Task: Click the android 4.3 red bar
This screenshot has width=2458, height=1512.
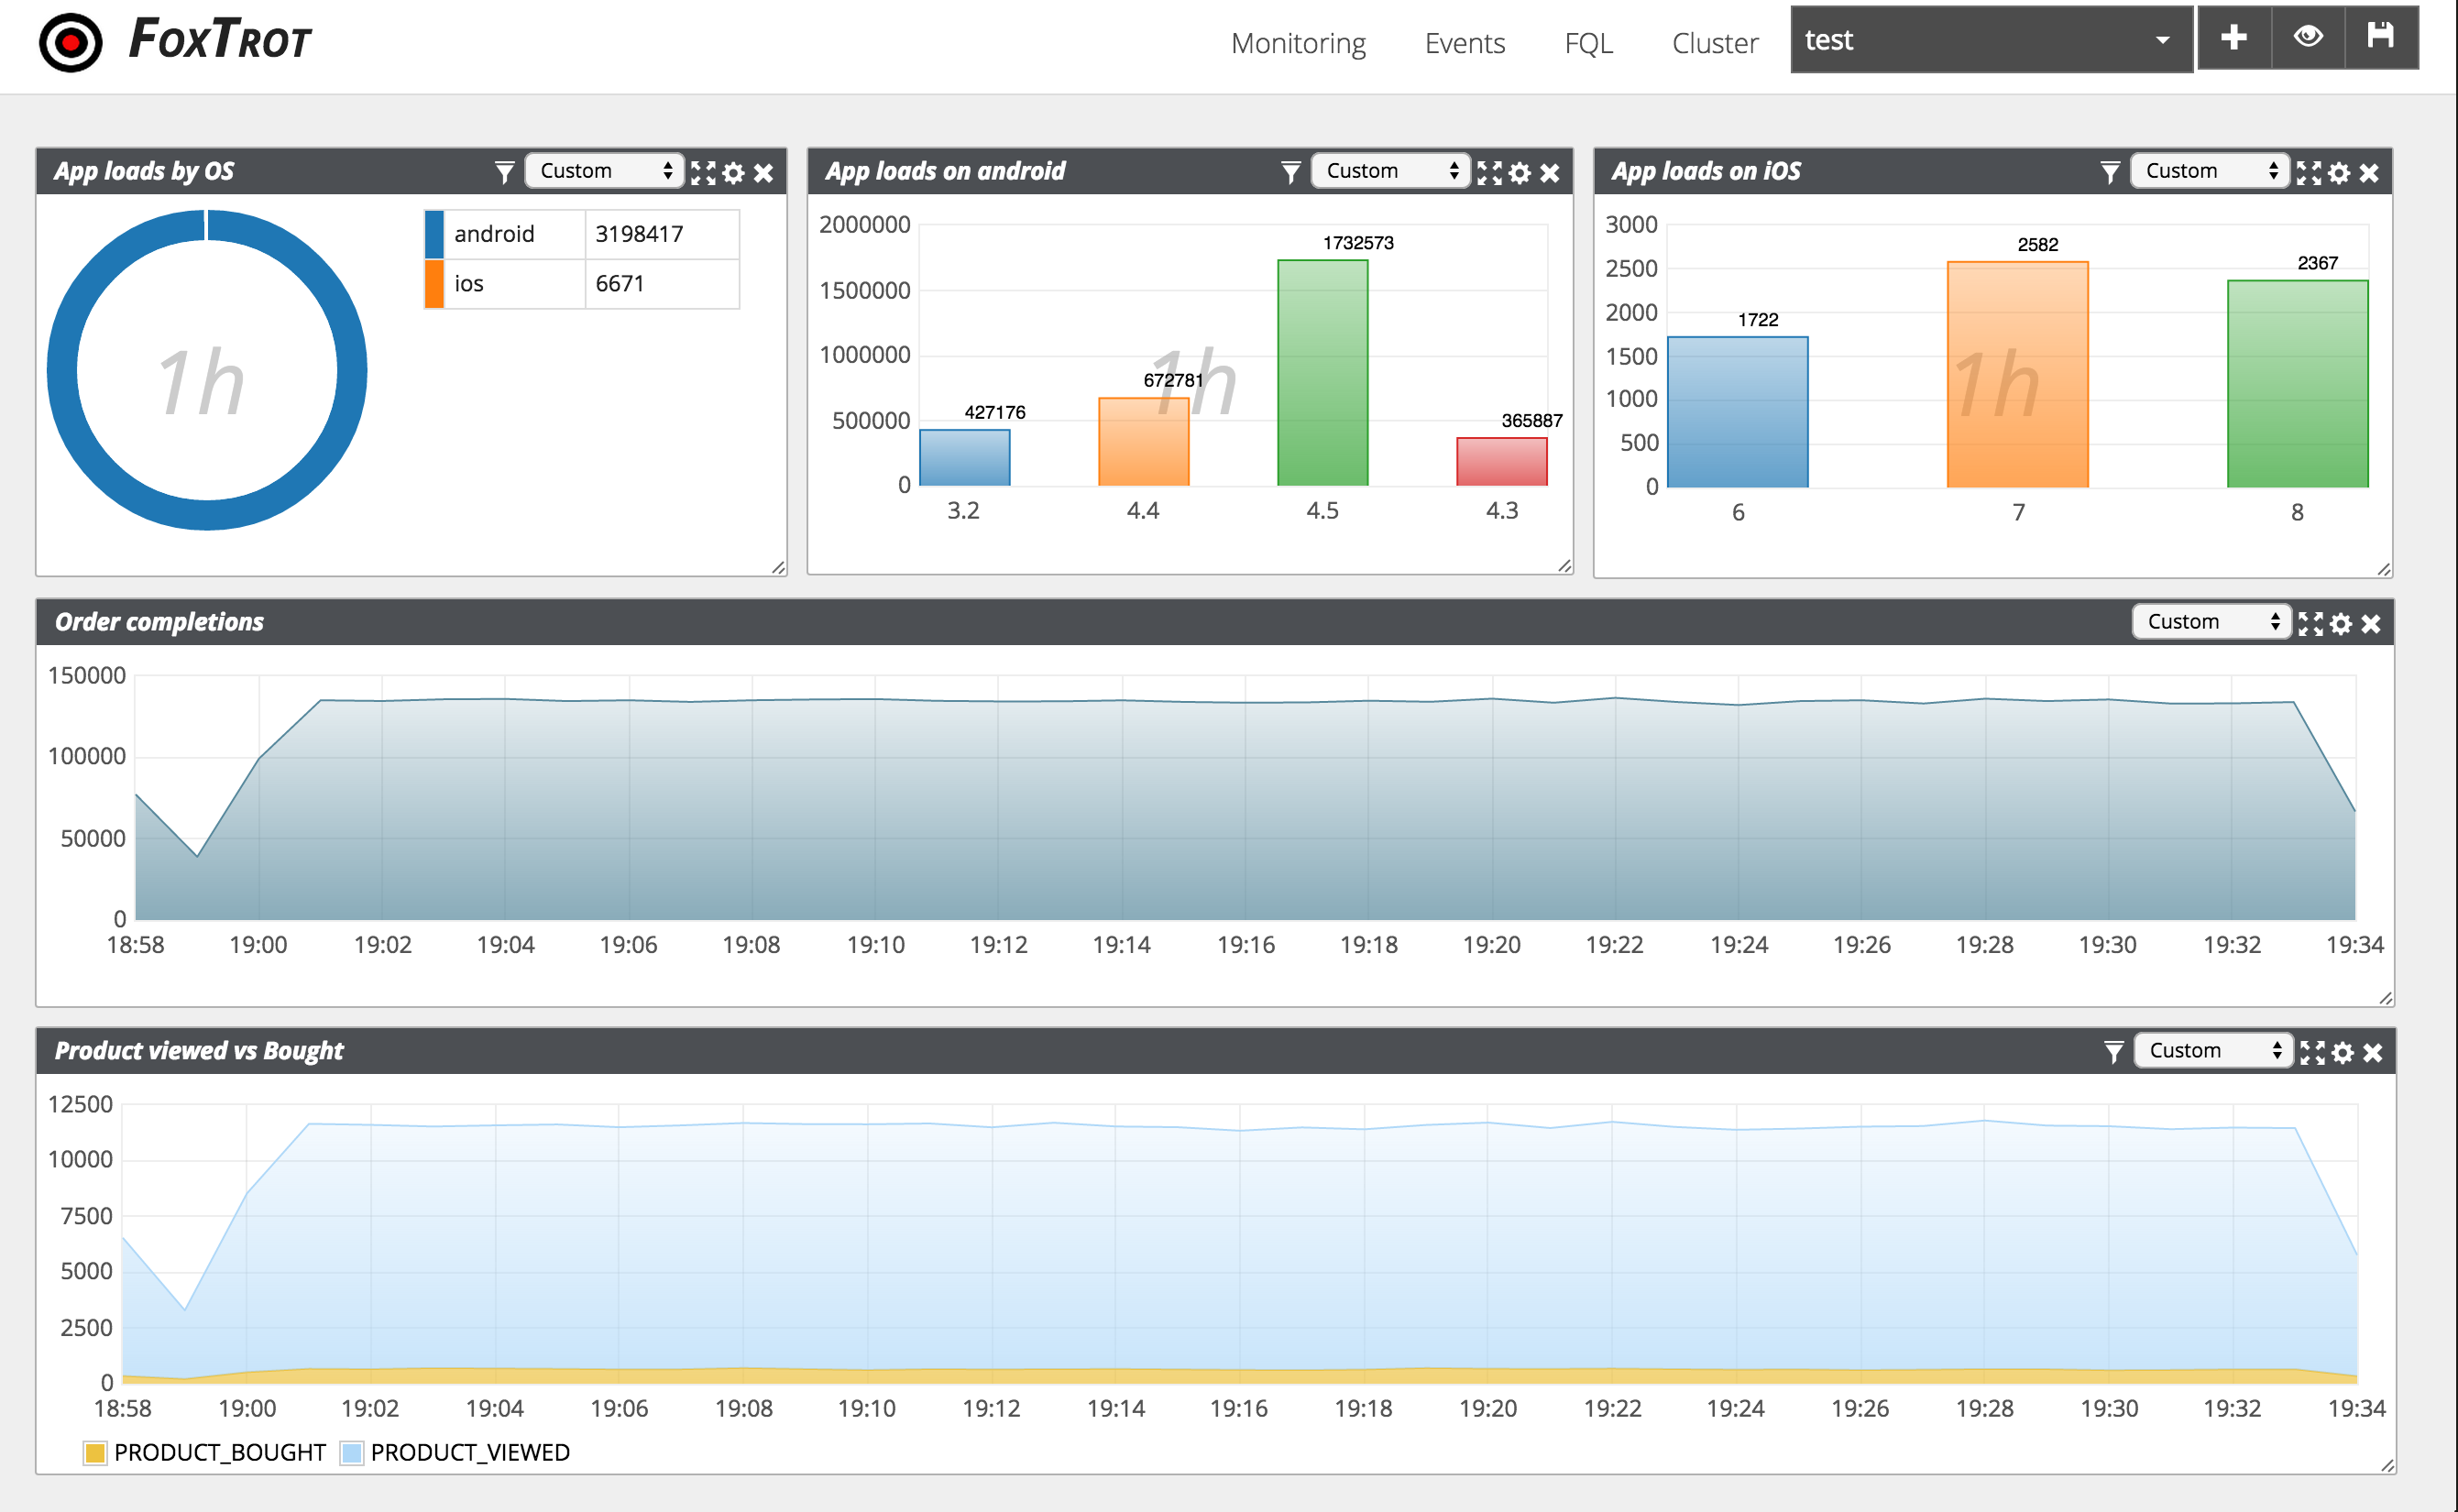Action: 1501,462
